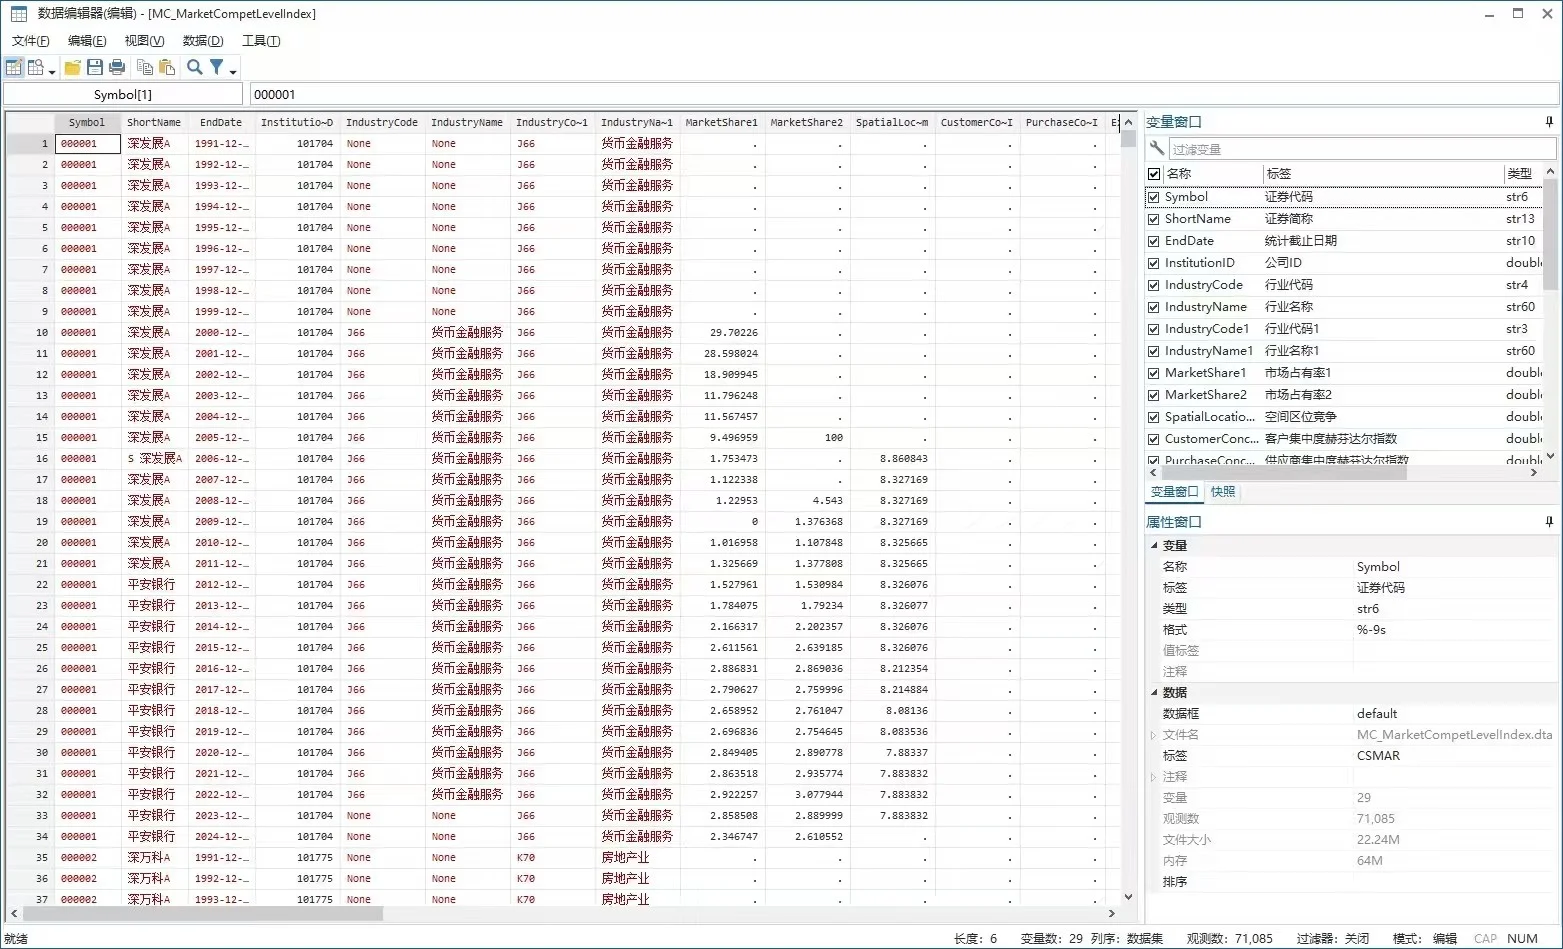
Task: Click the 标签 header in variables list
Action: coord(1382,174)
